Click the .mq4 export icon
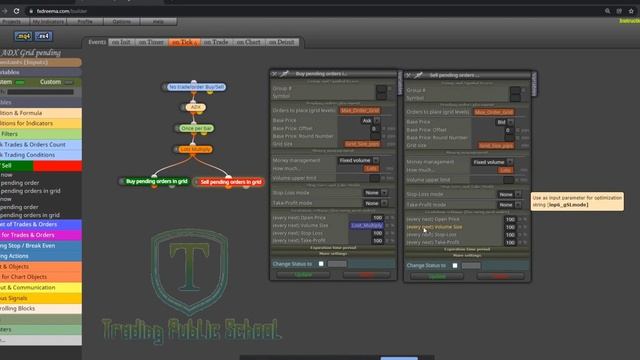640x360 pixels. click(x=23, y=36)
